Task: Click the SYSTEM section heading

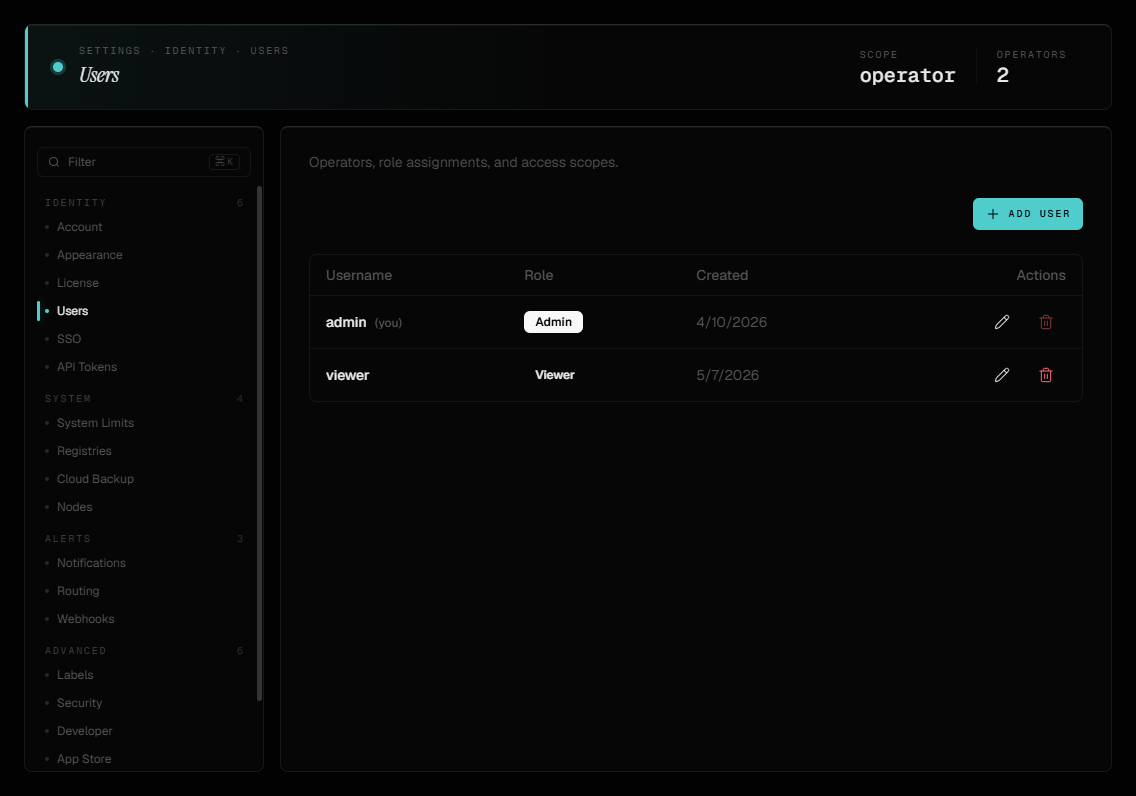Action: tap(68, 399)
